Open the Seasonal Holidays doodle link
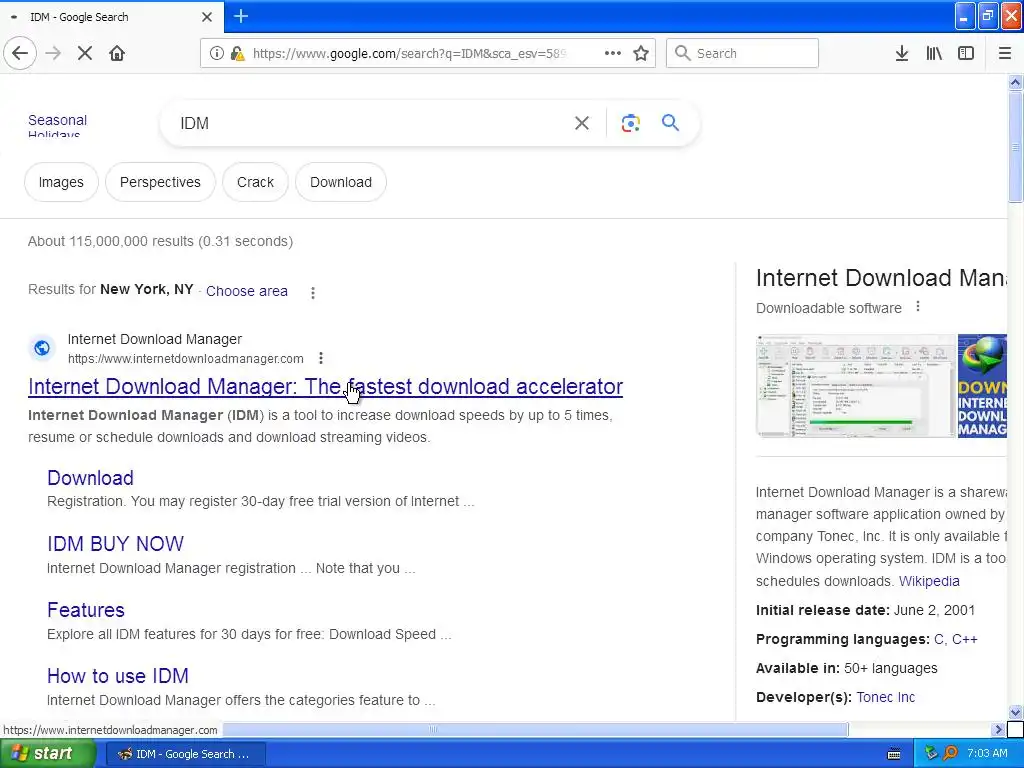This screenshot has height=768, width=1024. 57,125
